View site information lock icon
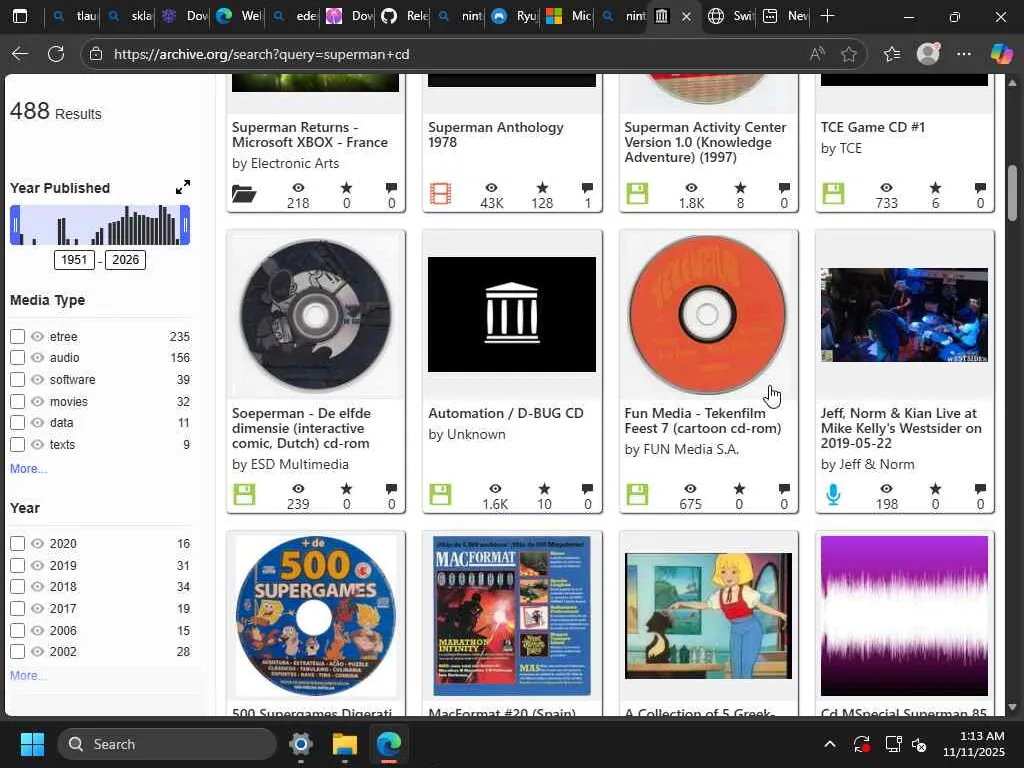The height and width of the screenshot is (768, 1024). pyautogui.click(x=96, y=54)
